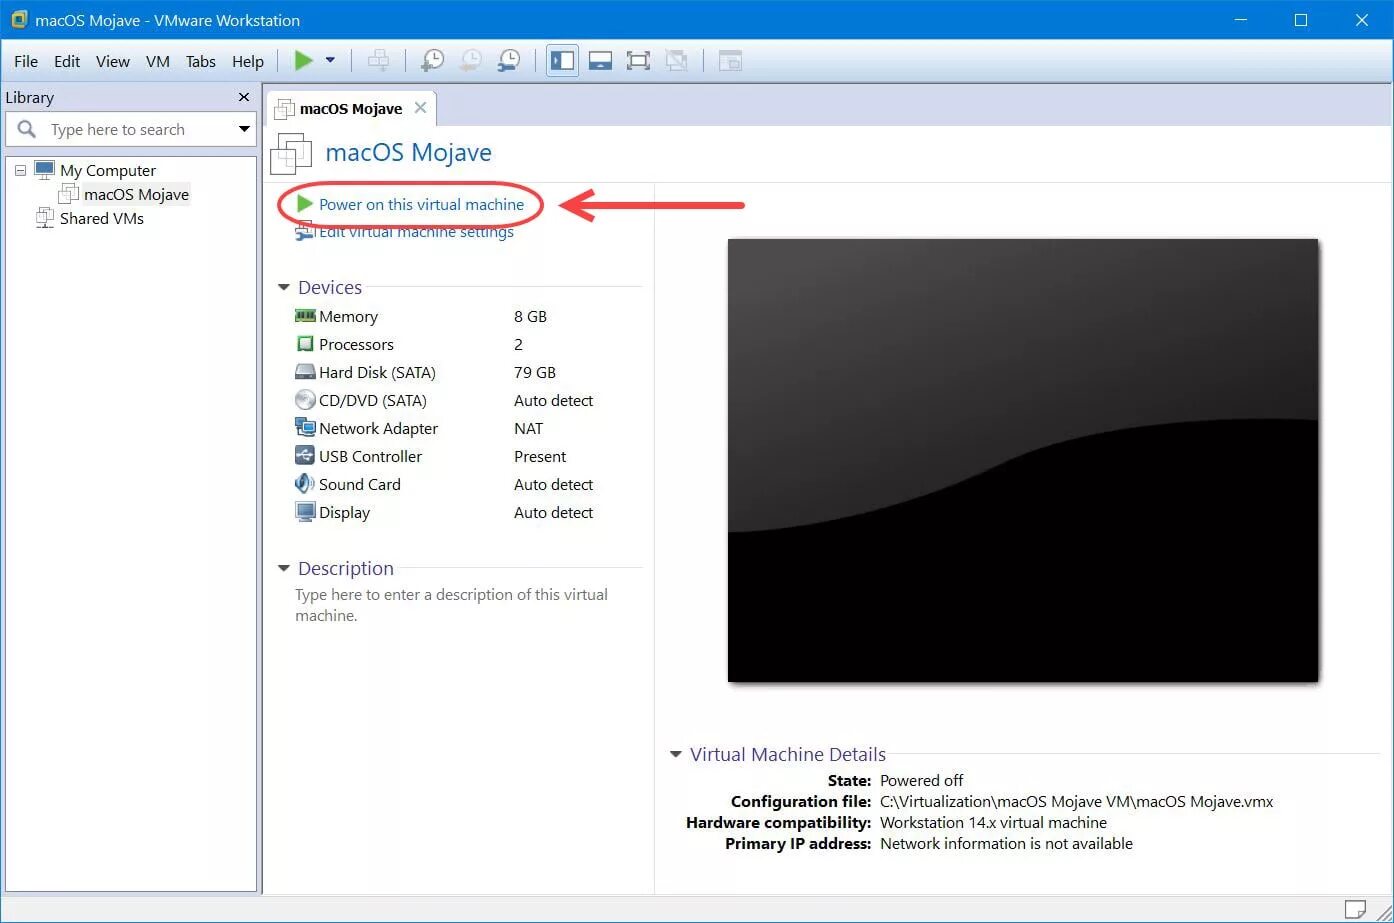The height and width of the screenshot is (923, 1394).
Task: Click the Sound Card value Auto detect
Action: click(553, 484)
